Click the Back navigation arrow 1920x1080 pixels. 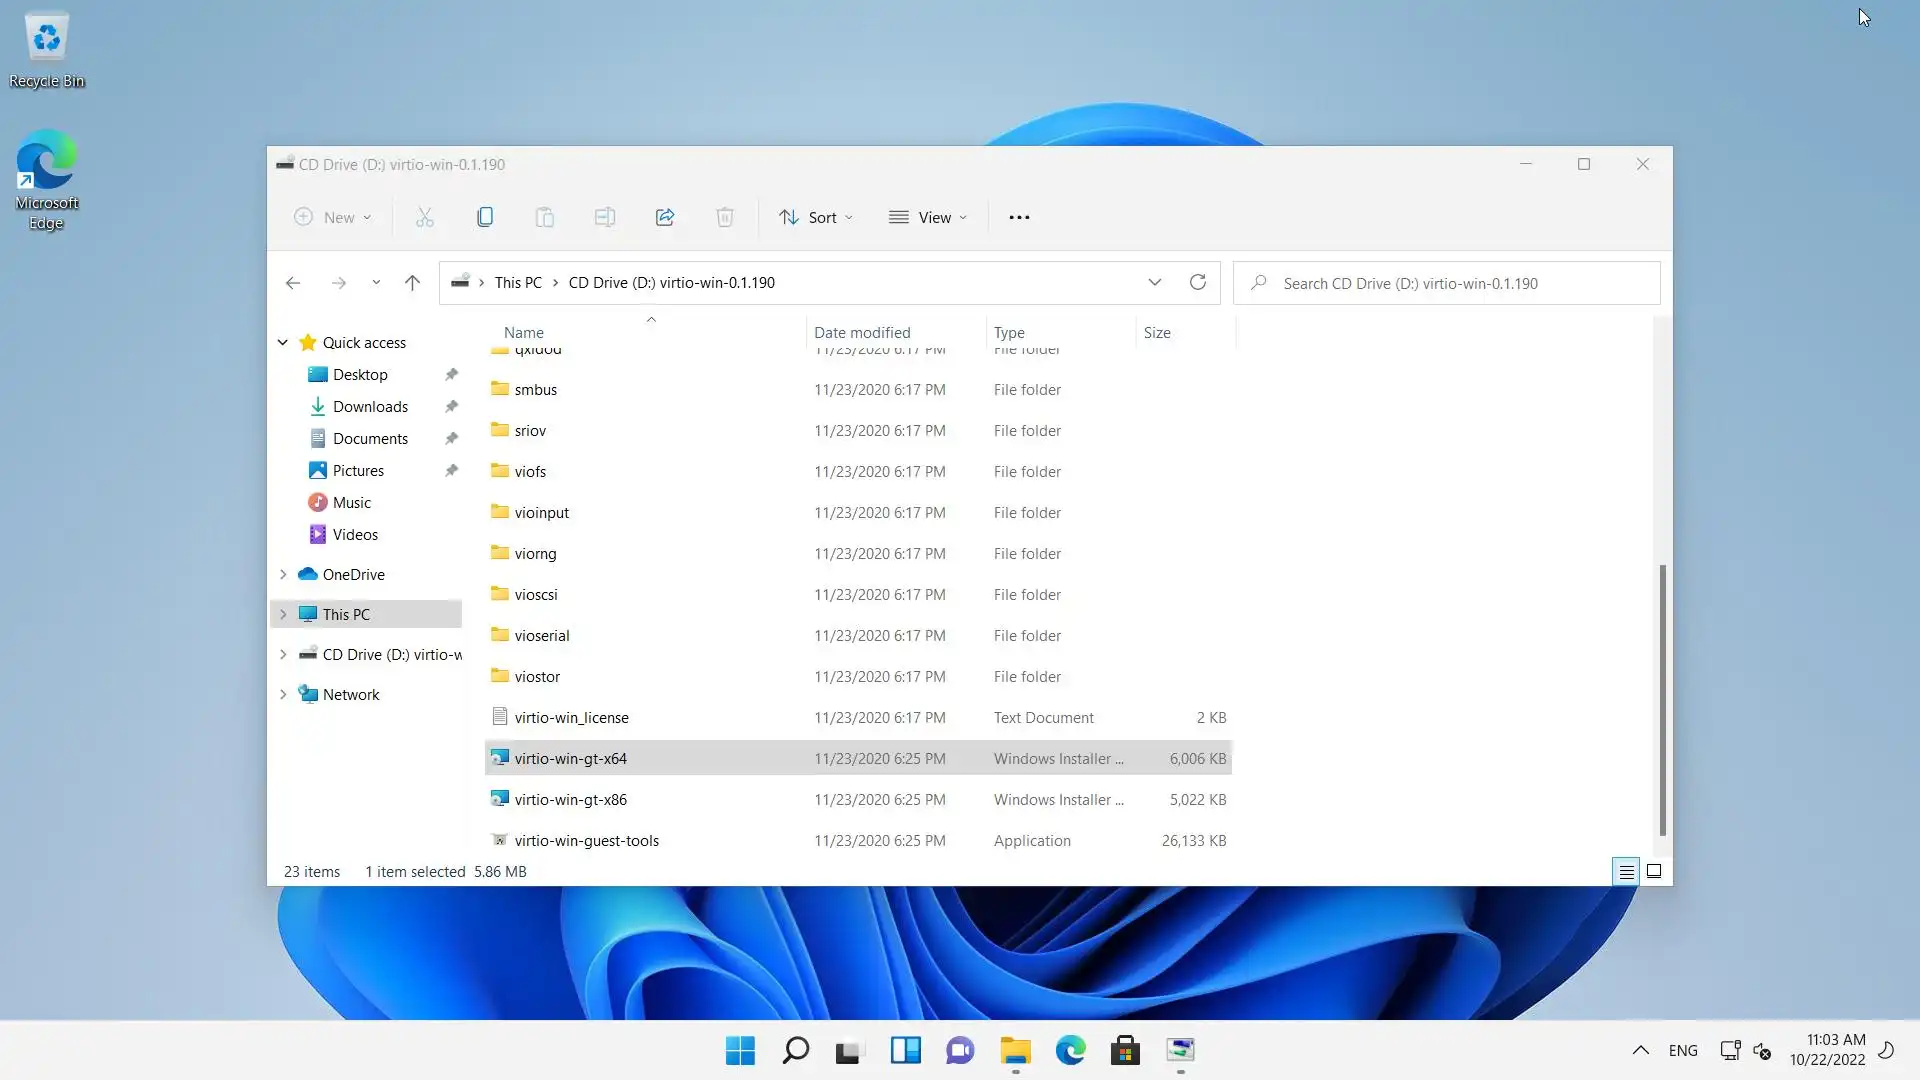(x=293, y=283)
